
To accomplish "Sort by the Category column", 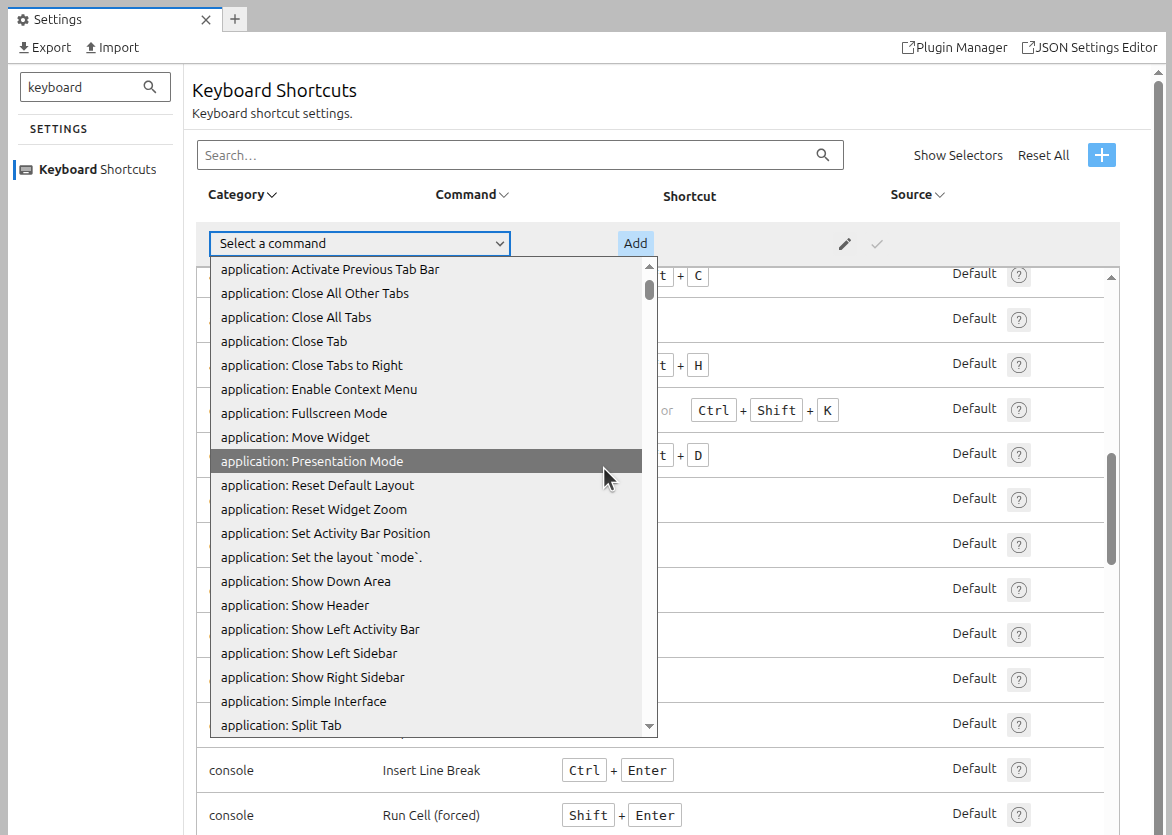I will [242, 194].
